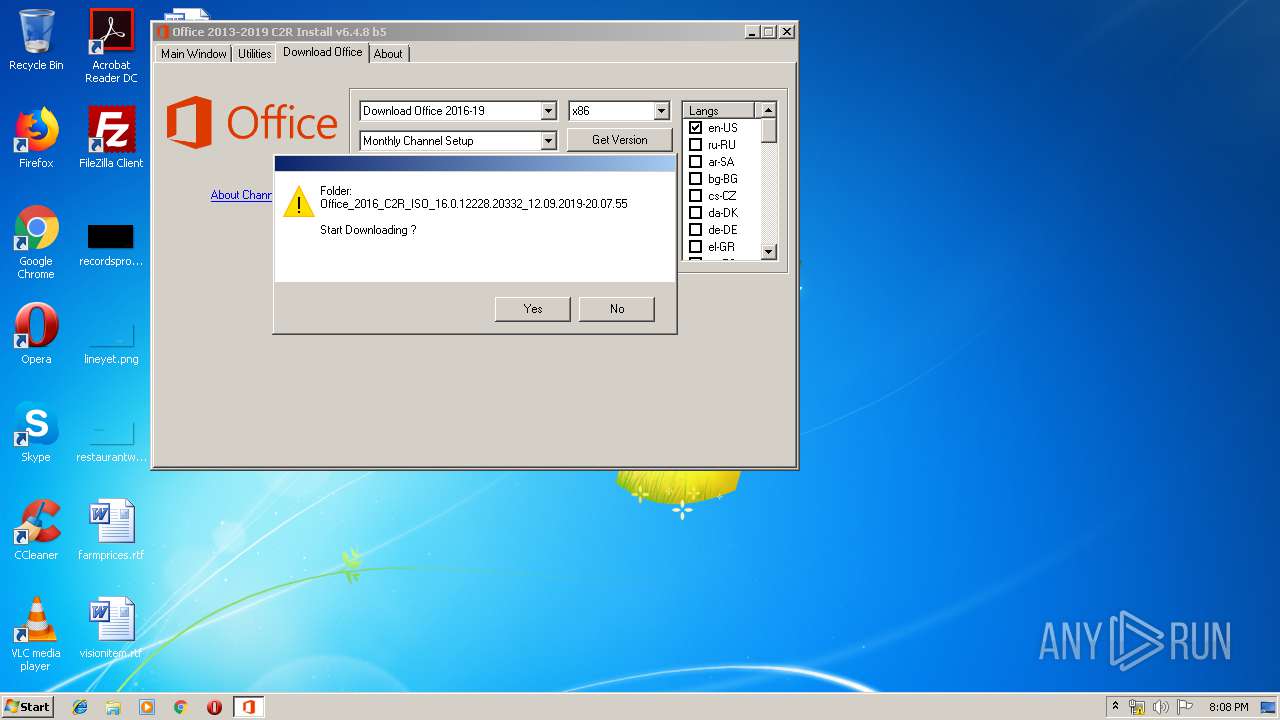Image resolution: width=1280 pixels, height=720 pixels.
Task: Select farmprices.rtf document icon
Action: 111,530
